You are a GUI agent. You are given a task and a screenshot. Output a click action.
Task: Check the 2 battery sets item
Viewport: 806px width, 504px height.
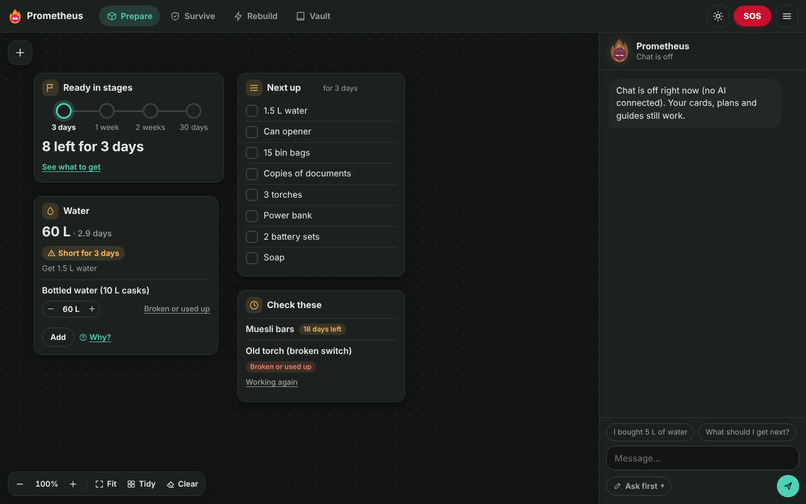click(252, 237)
